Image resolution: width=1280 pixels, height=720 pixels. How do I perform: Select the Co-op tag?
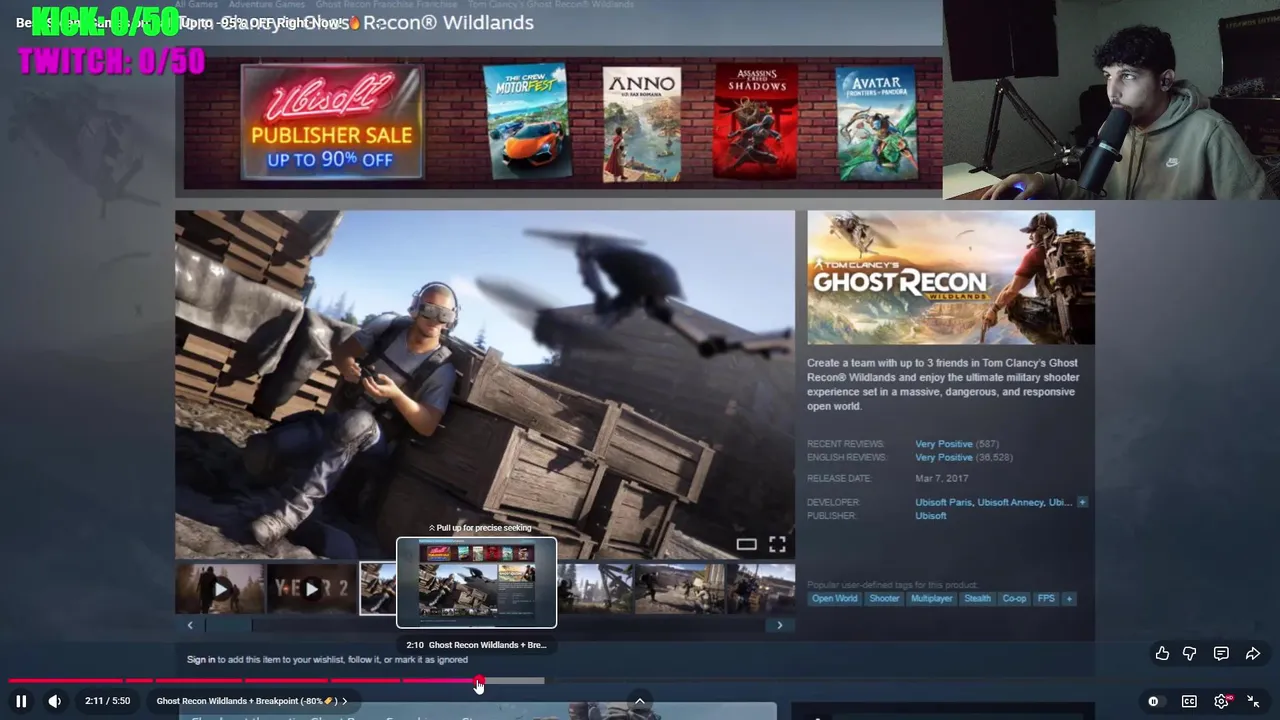tap(1014, 598)
